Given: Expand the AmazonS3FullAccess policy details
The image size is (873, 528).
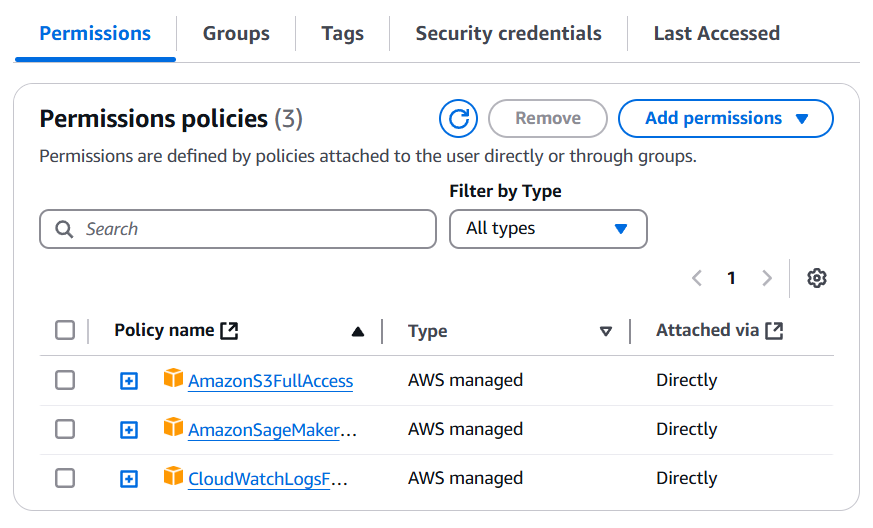Looking at the screenshot, I should point(129,381).
